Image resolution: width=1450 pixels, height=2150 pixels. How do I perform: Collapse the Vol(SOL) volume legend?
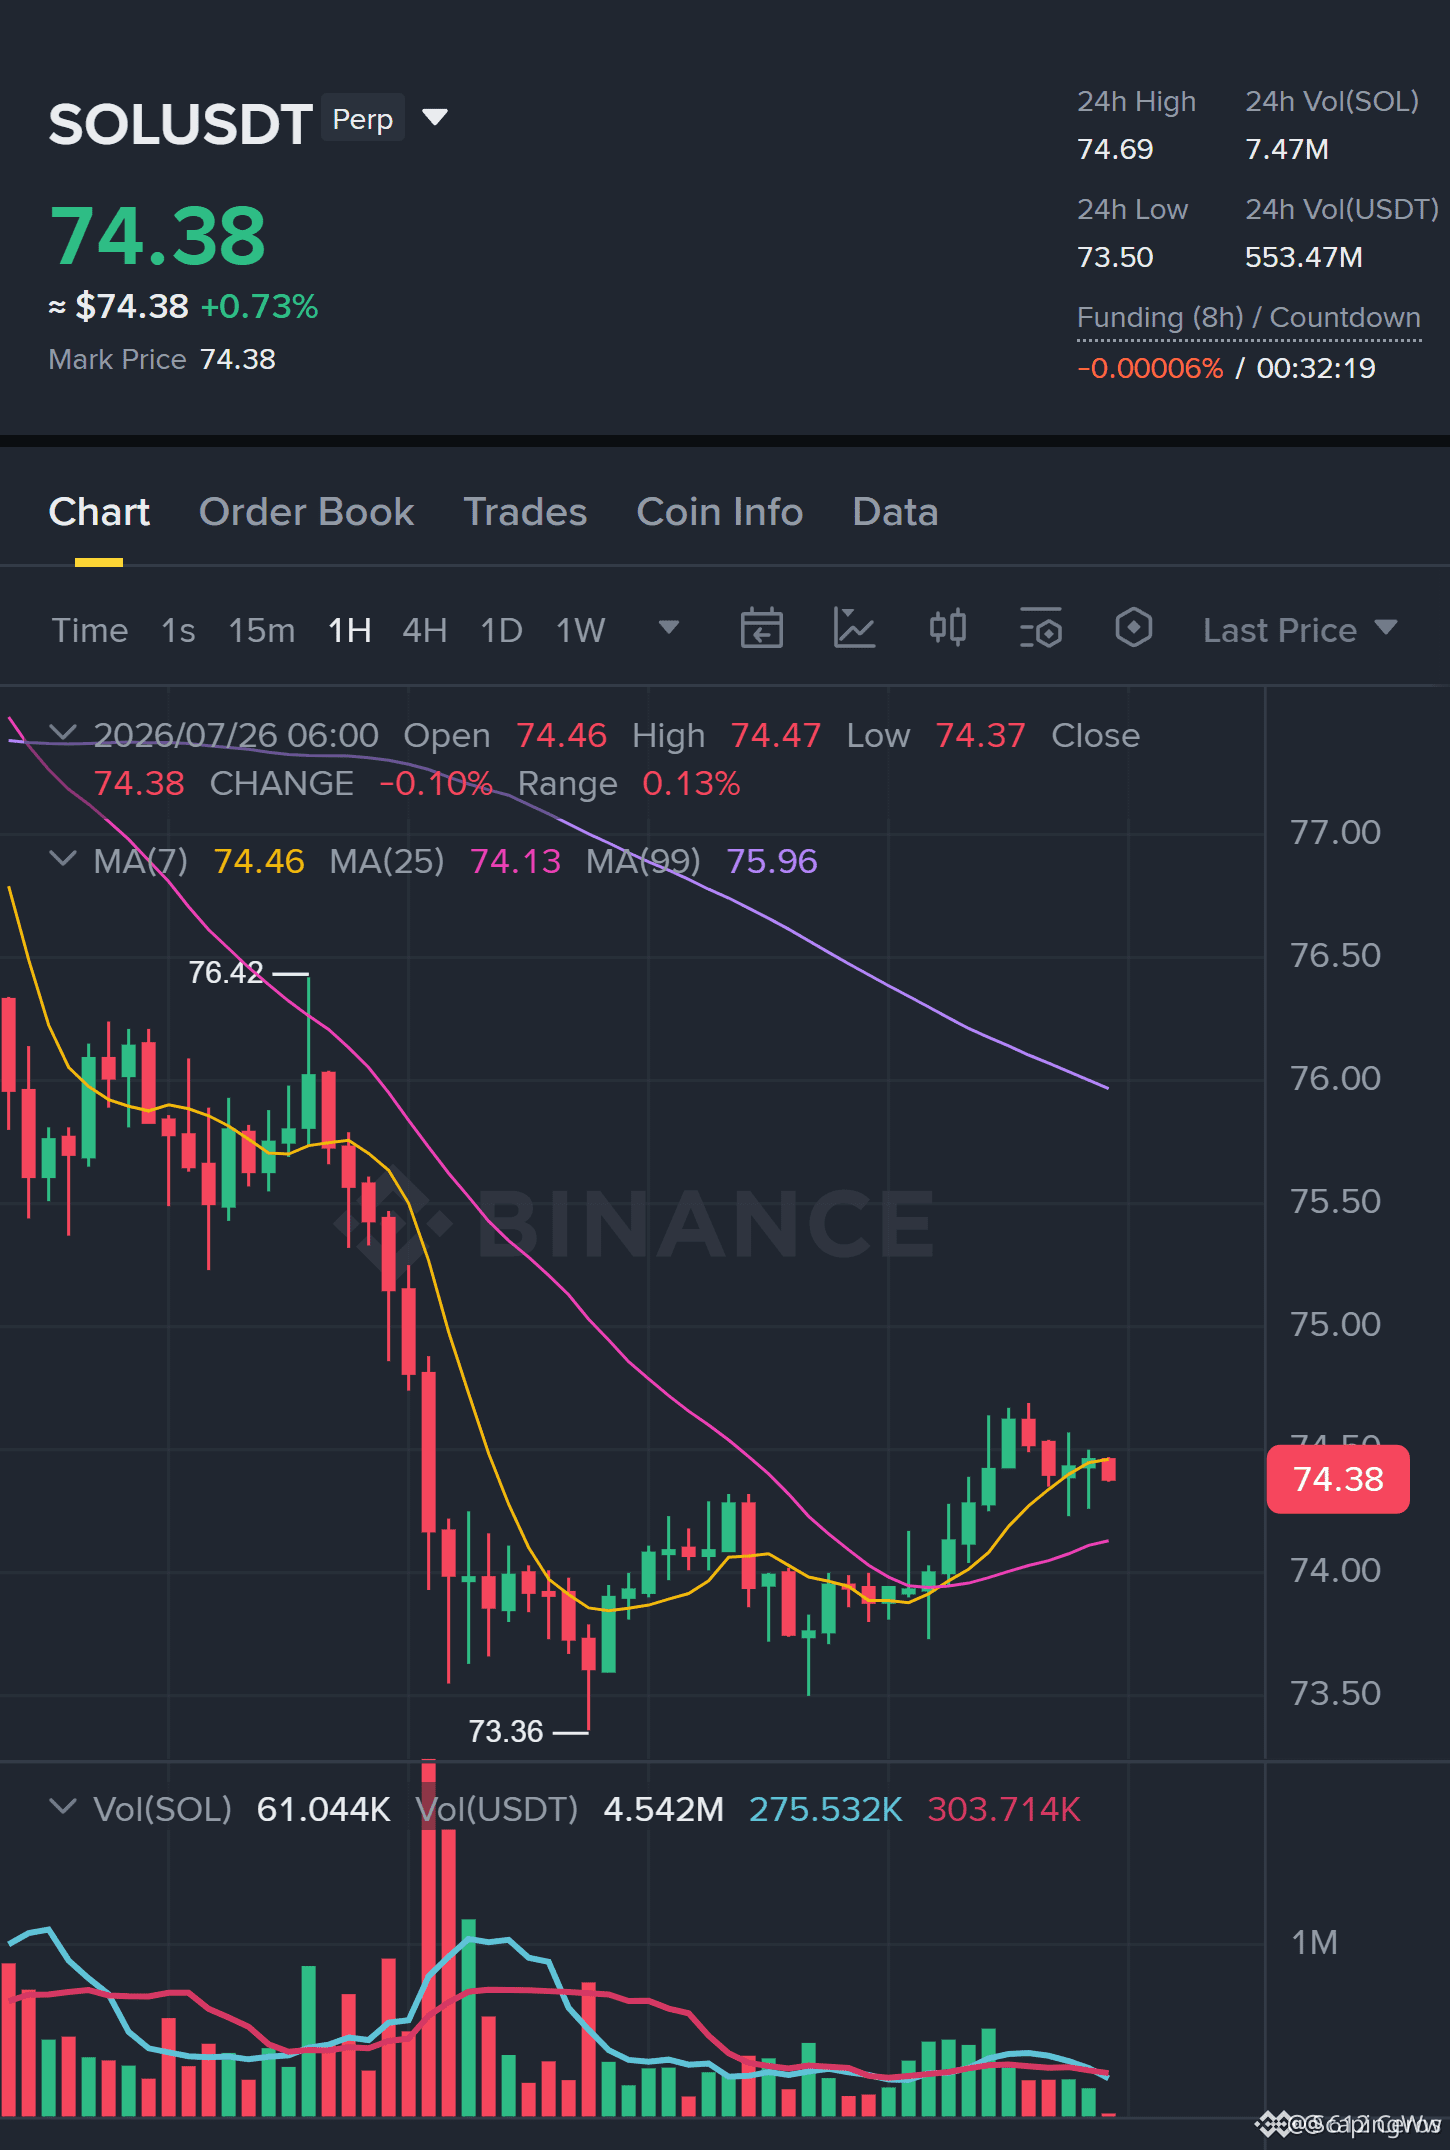click(63, 1807)
